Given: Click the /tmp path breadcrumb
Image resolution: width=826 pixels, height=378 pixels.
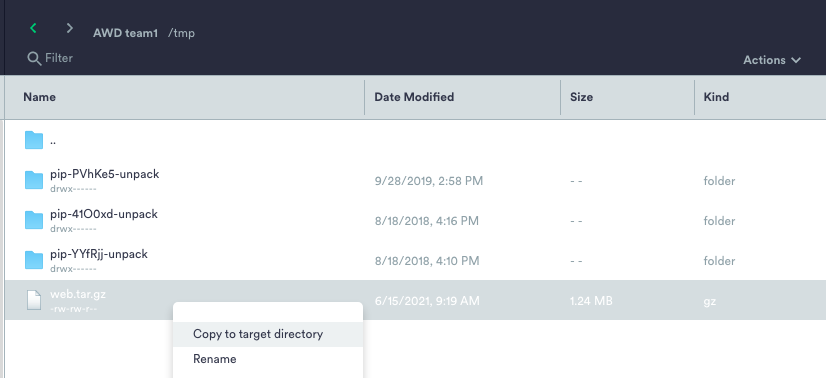Looking at the screenshot, I should click(181, 33).
